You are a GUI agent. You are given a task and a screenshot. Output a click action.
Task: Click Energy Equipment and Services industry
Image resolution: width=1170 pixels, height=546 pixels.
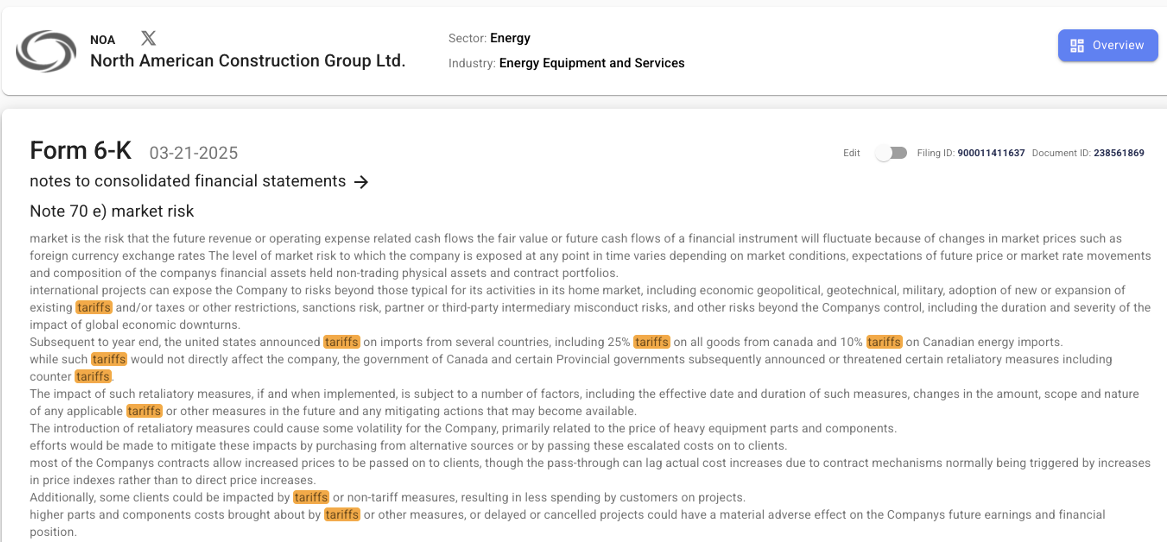(591, 63)
